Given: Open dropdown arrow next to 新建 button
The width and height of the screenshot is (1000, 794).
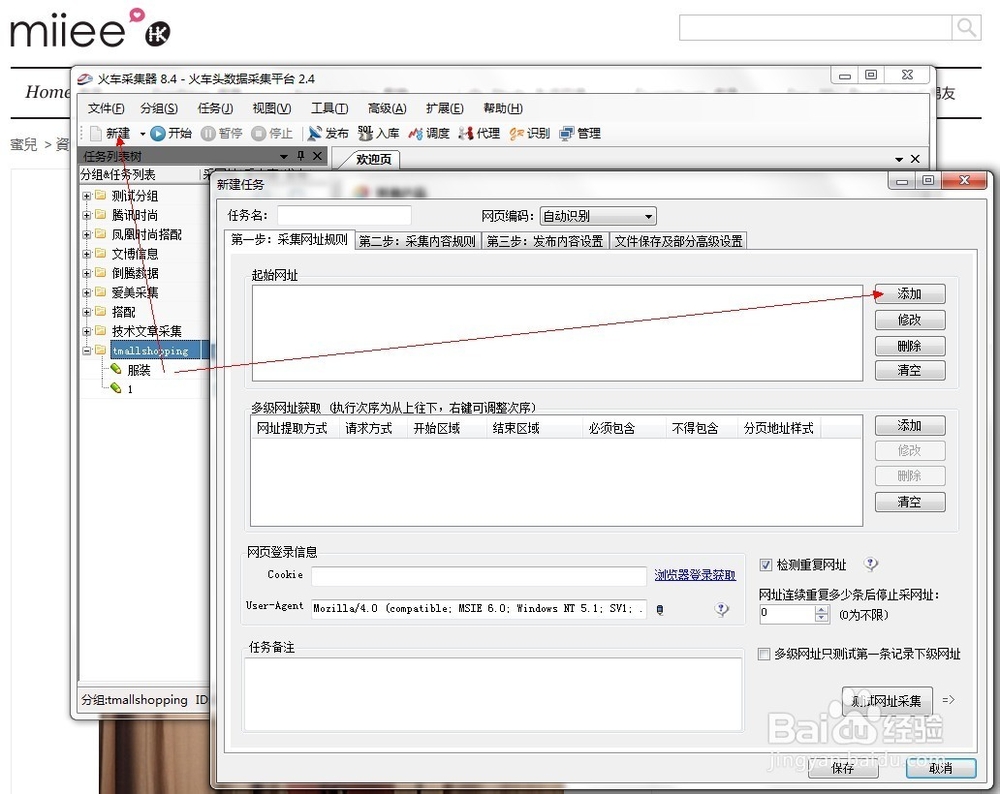Looking at the screenshot, I should 142,134.
